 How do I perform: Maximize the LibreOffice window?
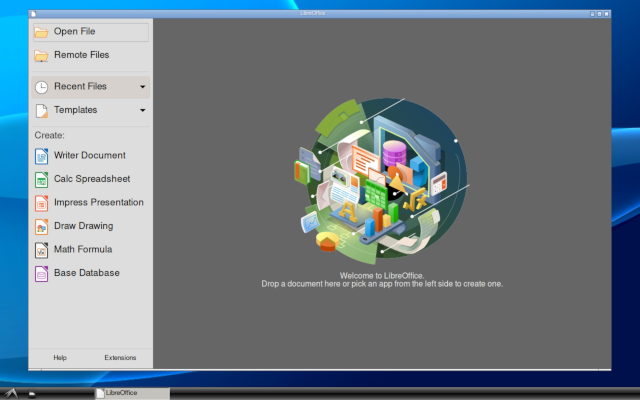pyautogui.click(x=600, y=14)
